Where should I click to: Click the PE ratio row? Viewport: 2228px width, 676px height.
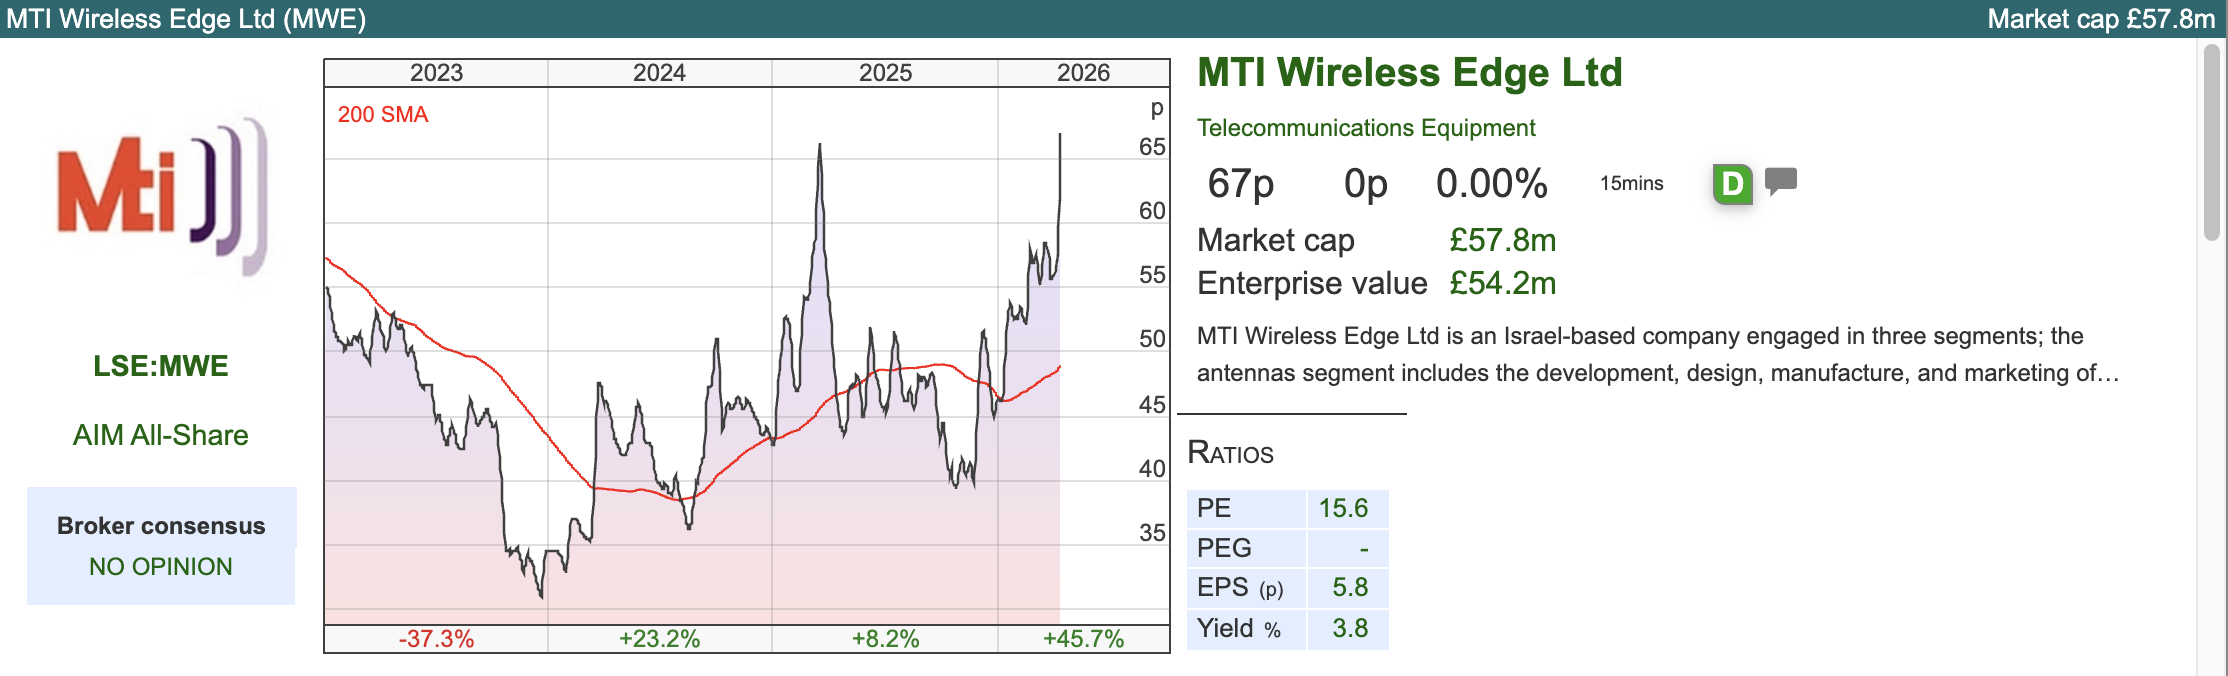[x=1287, y=508]
